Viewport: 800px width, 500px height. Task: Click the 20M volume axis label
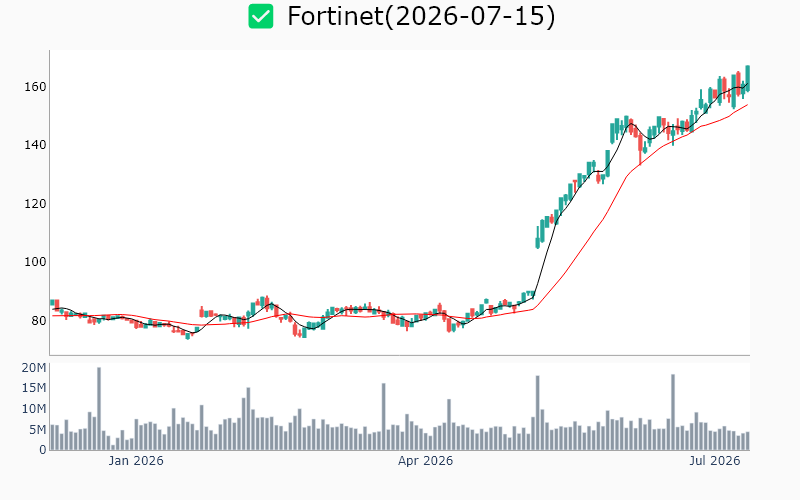[x=34, y=368]
